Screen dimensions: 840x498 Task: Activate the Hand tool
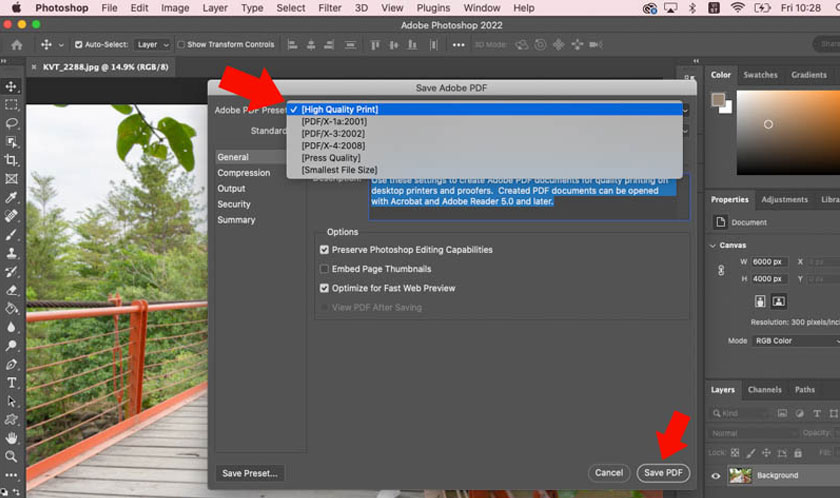click(11, 437)
